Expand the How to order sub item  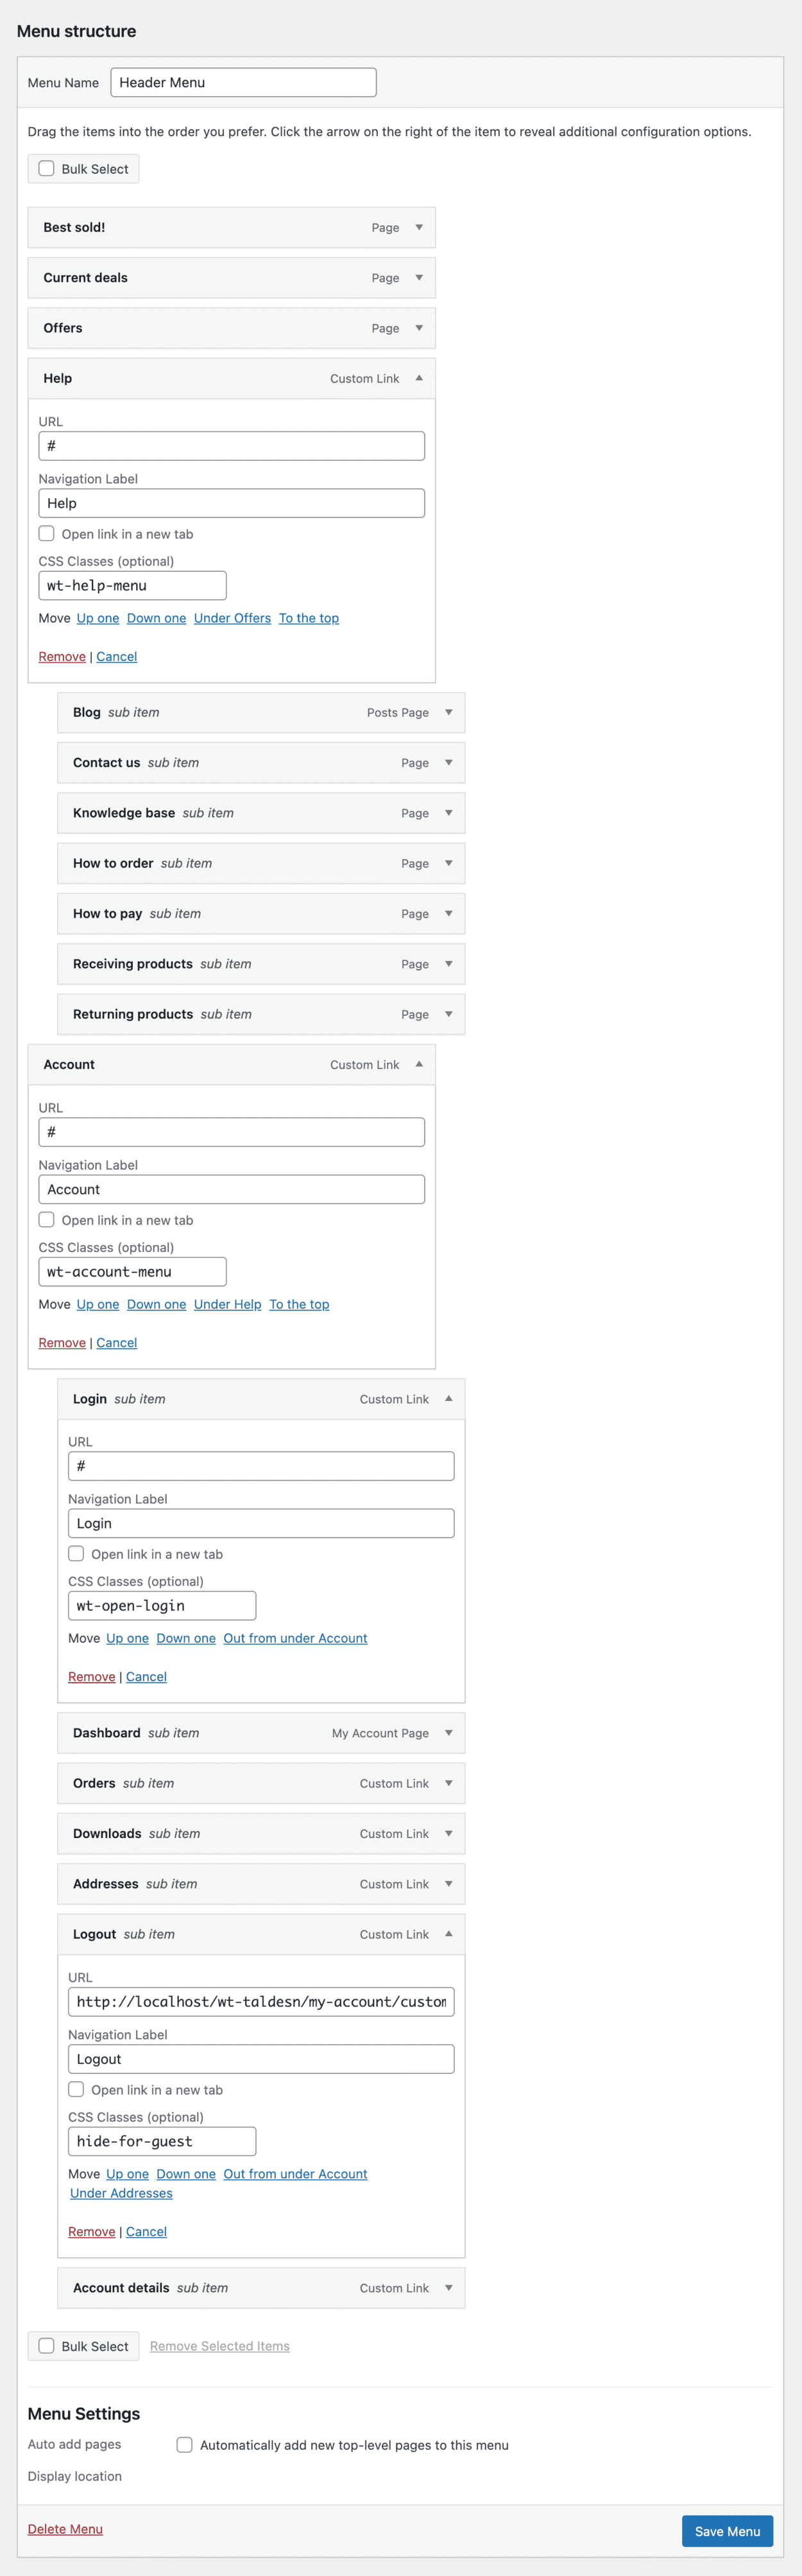pos(448,863)
